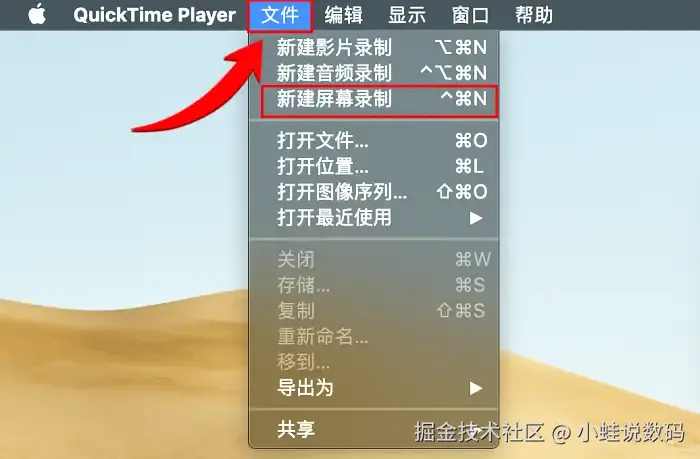This screenshot has width=700, height=459.
Task: Open the QuickTime Player app menu
Action: 154,15
